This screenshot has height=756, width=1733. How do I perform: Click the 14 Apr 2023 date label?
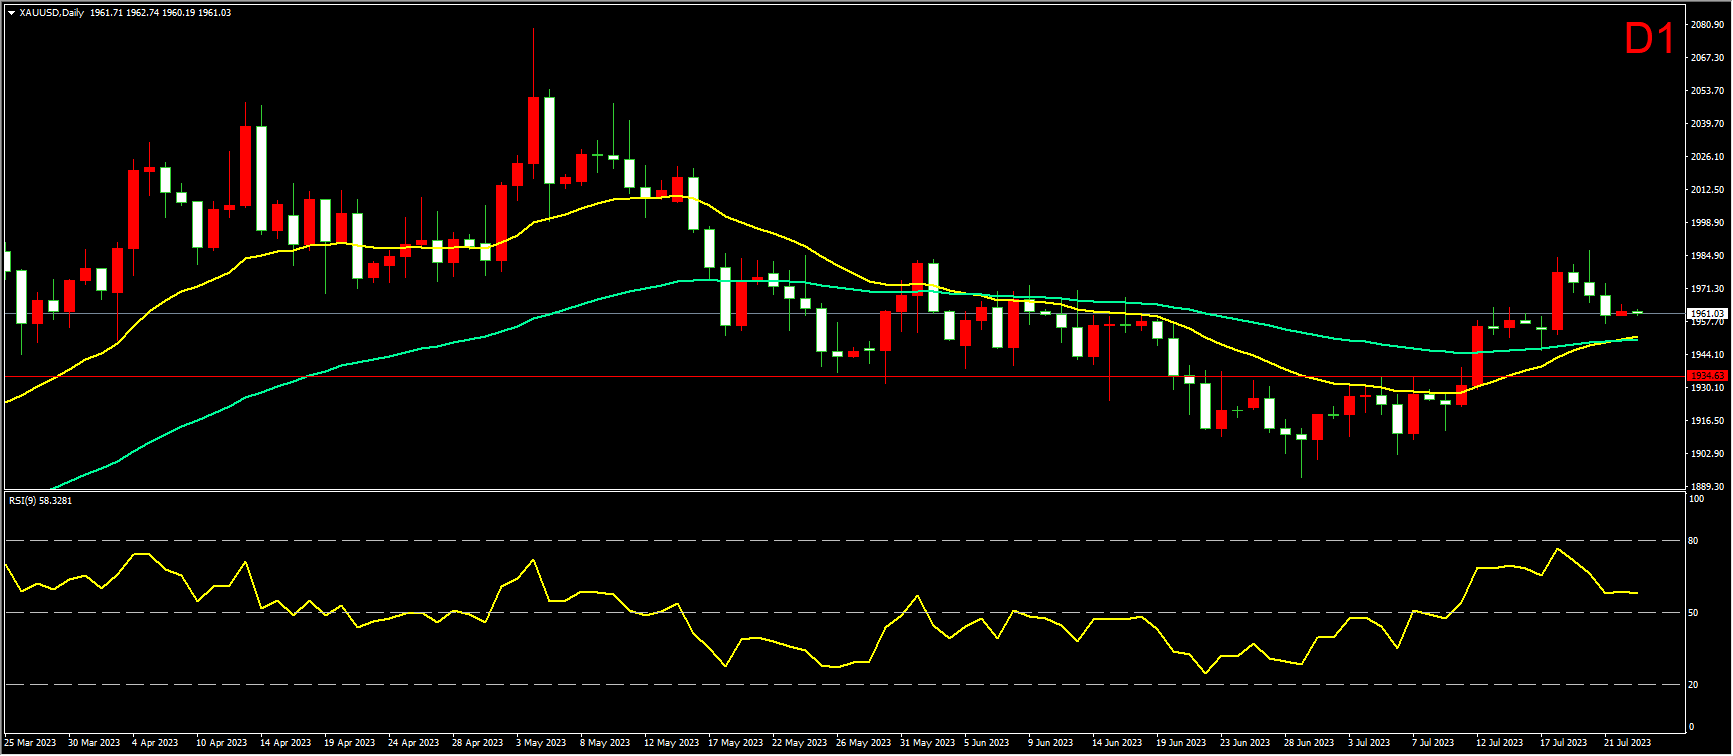coord(286,743)
